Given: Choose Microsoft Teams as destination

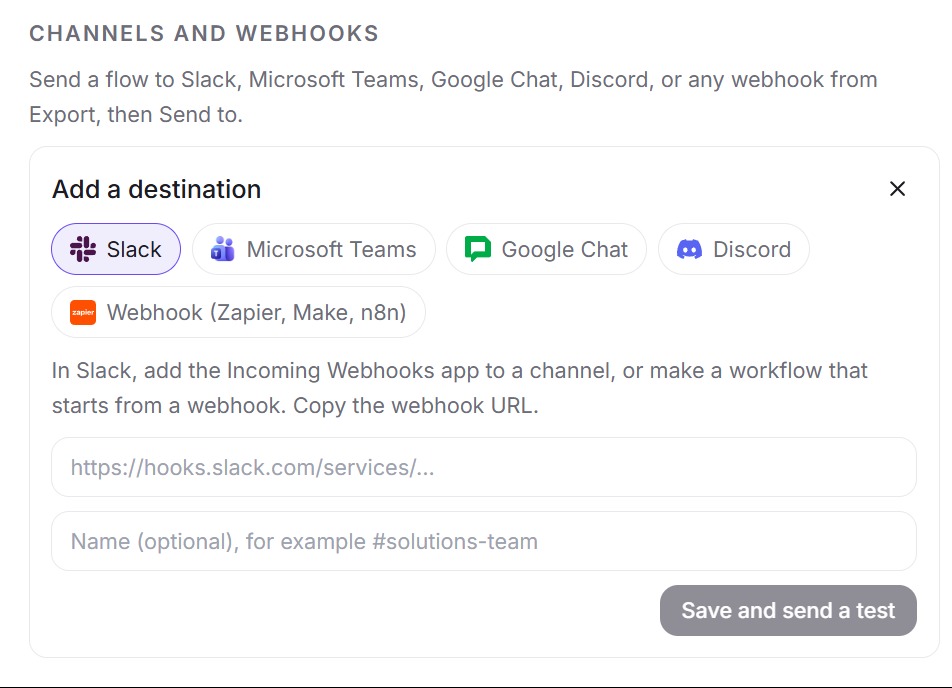Looking at the screenshot, I should [314, 249].
